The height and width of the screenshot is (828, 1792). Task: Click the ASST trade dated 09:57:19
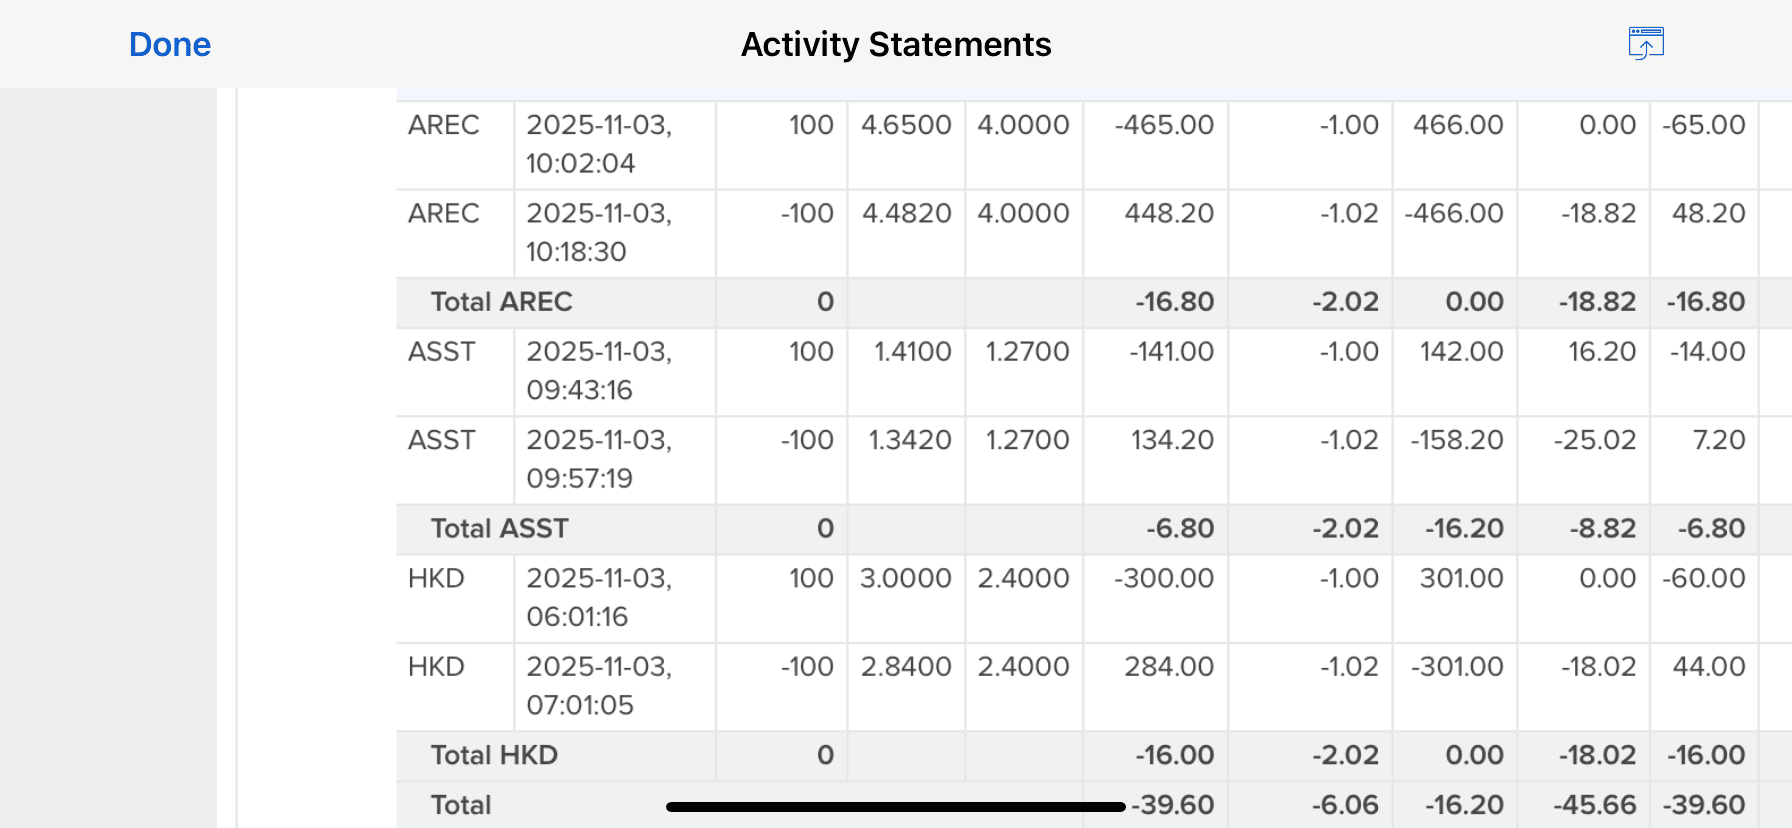[599, 458]
